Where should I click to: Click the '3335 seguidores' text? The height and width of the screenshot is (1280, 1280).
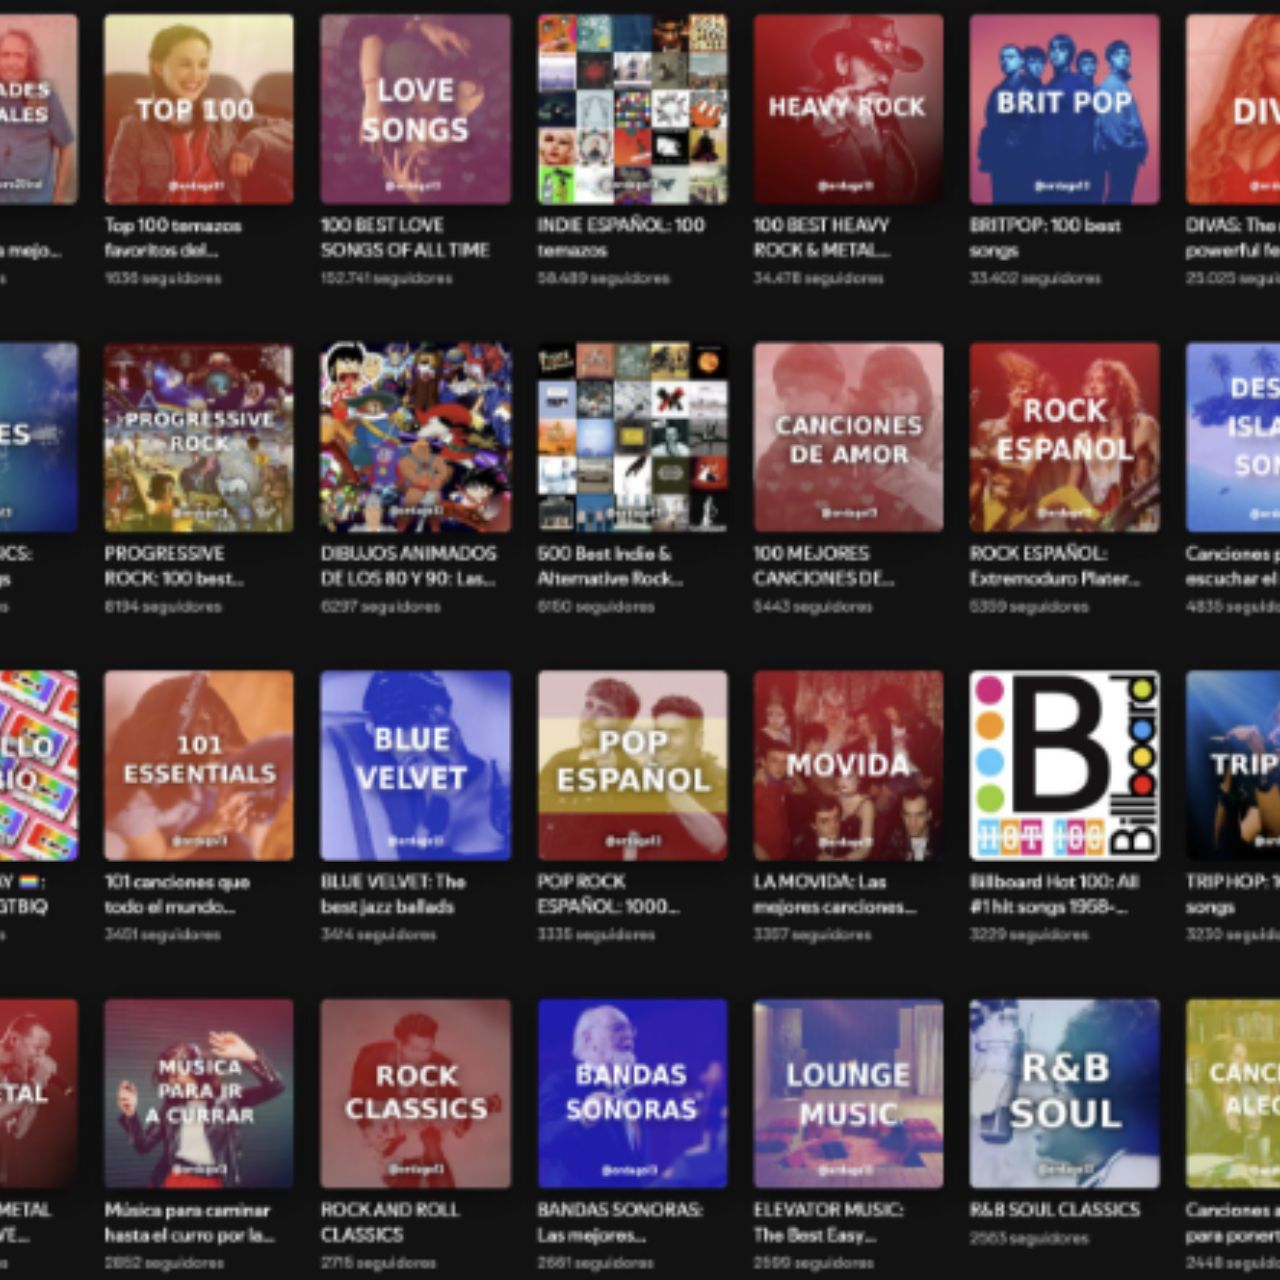click(596, 934)
